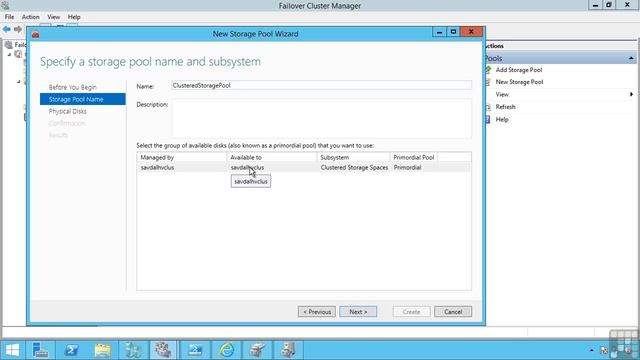Click Add Storage Pool action link
Image resolution: width=640 pixels, height=360 pixels.
pos(519,70)
